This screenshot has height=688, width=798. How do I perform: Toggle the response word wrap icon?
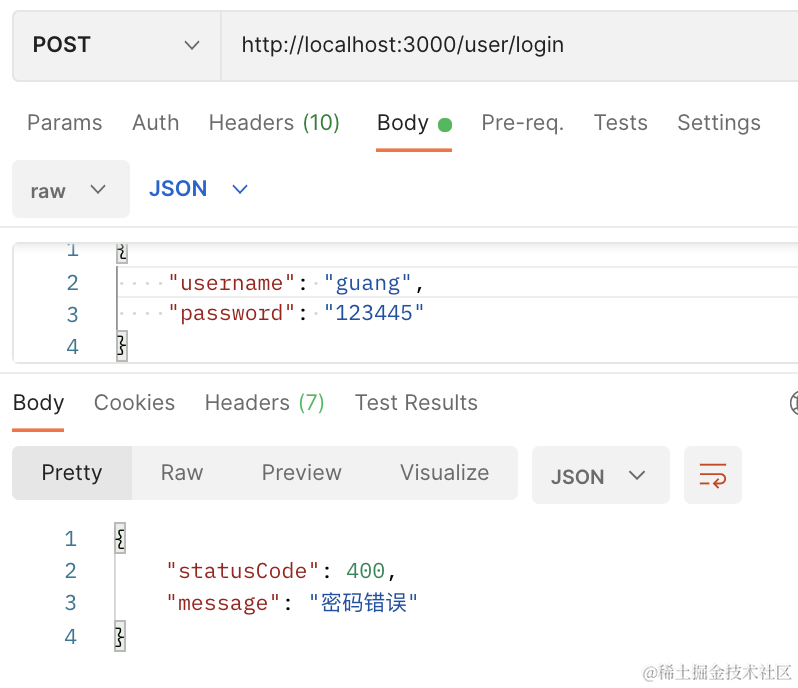(712, 475)
